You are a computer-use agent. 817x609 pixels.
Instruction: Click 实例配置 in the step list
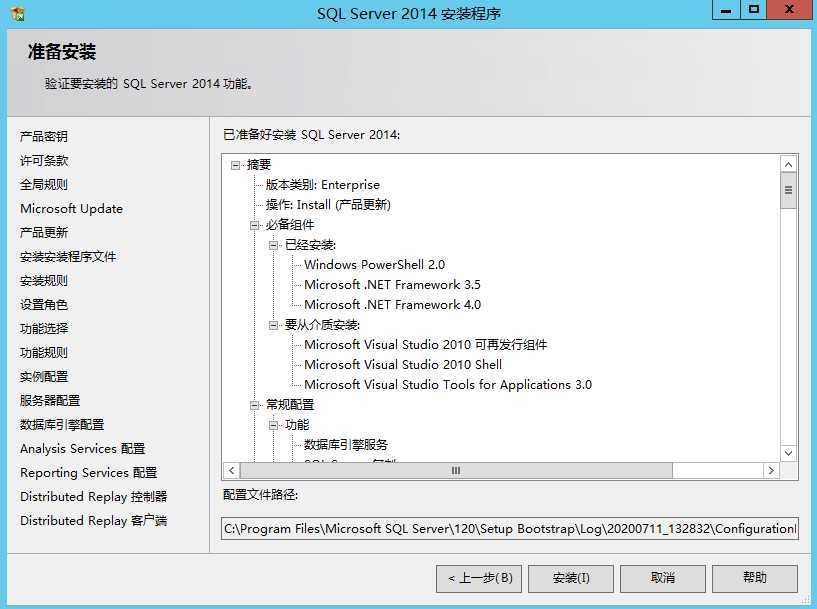click(44, 377)
